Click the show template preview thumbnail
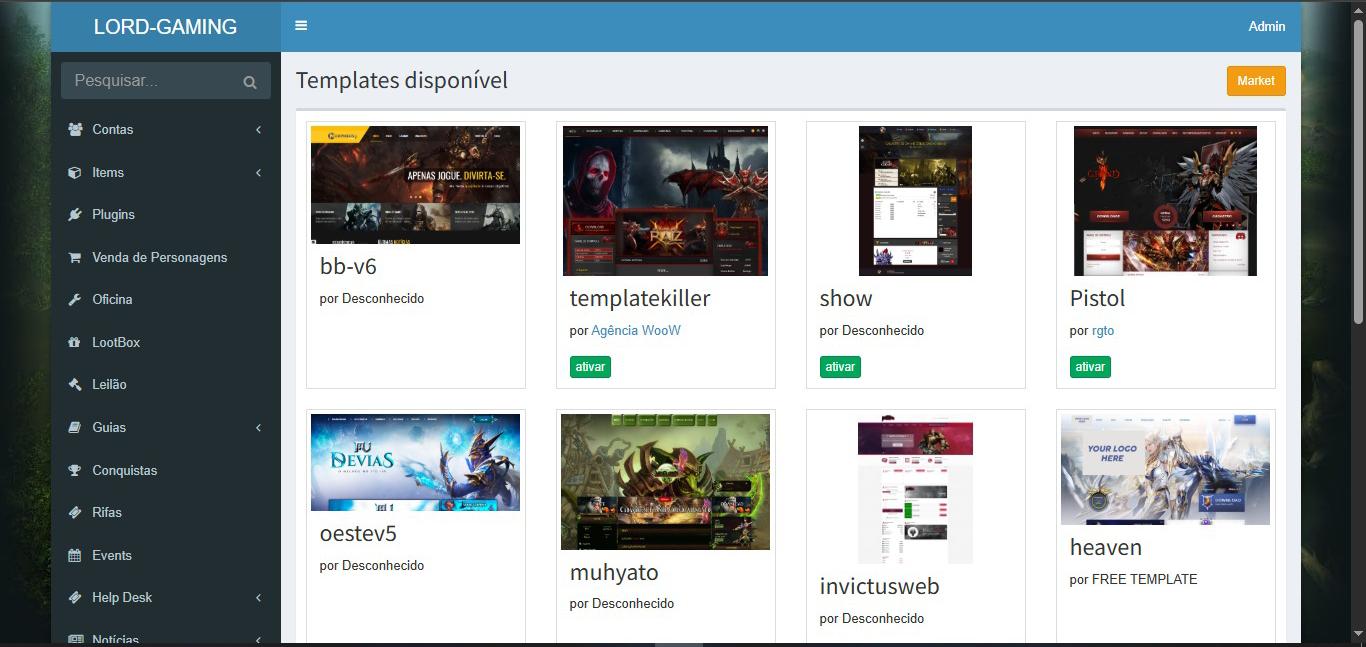The image size is (1366, 647). (x=915, y=201)
